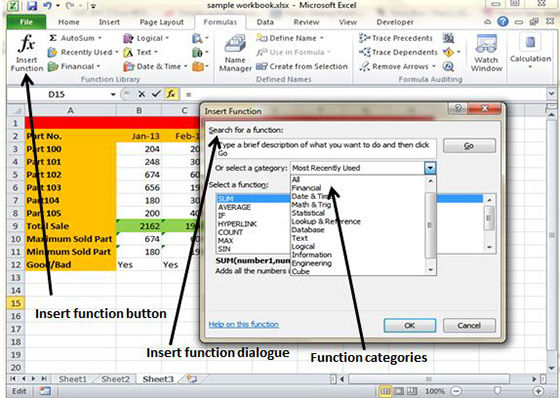Click Define Name in Defined Names group
This screenshot has width=560, height=398.
click(290, 38)
